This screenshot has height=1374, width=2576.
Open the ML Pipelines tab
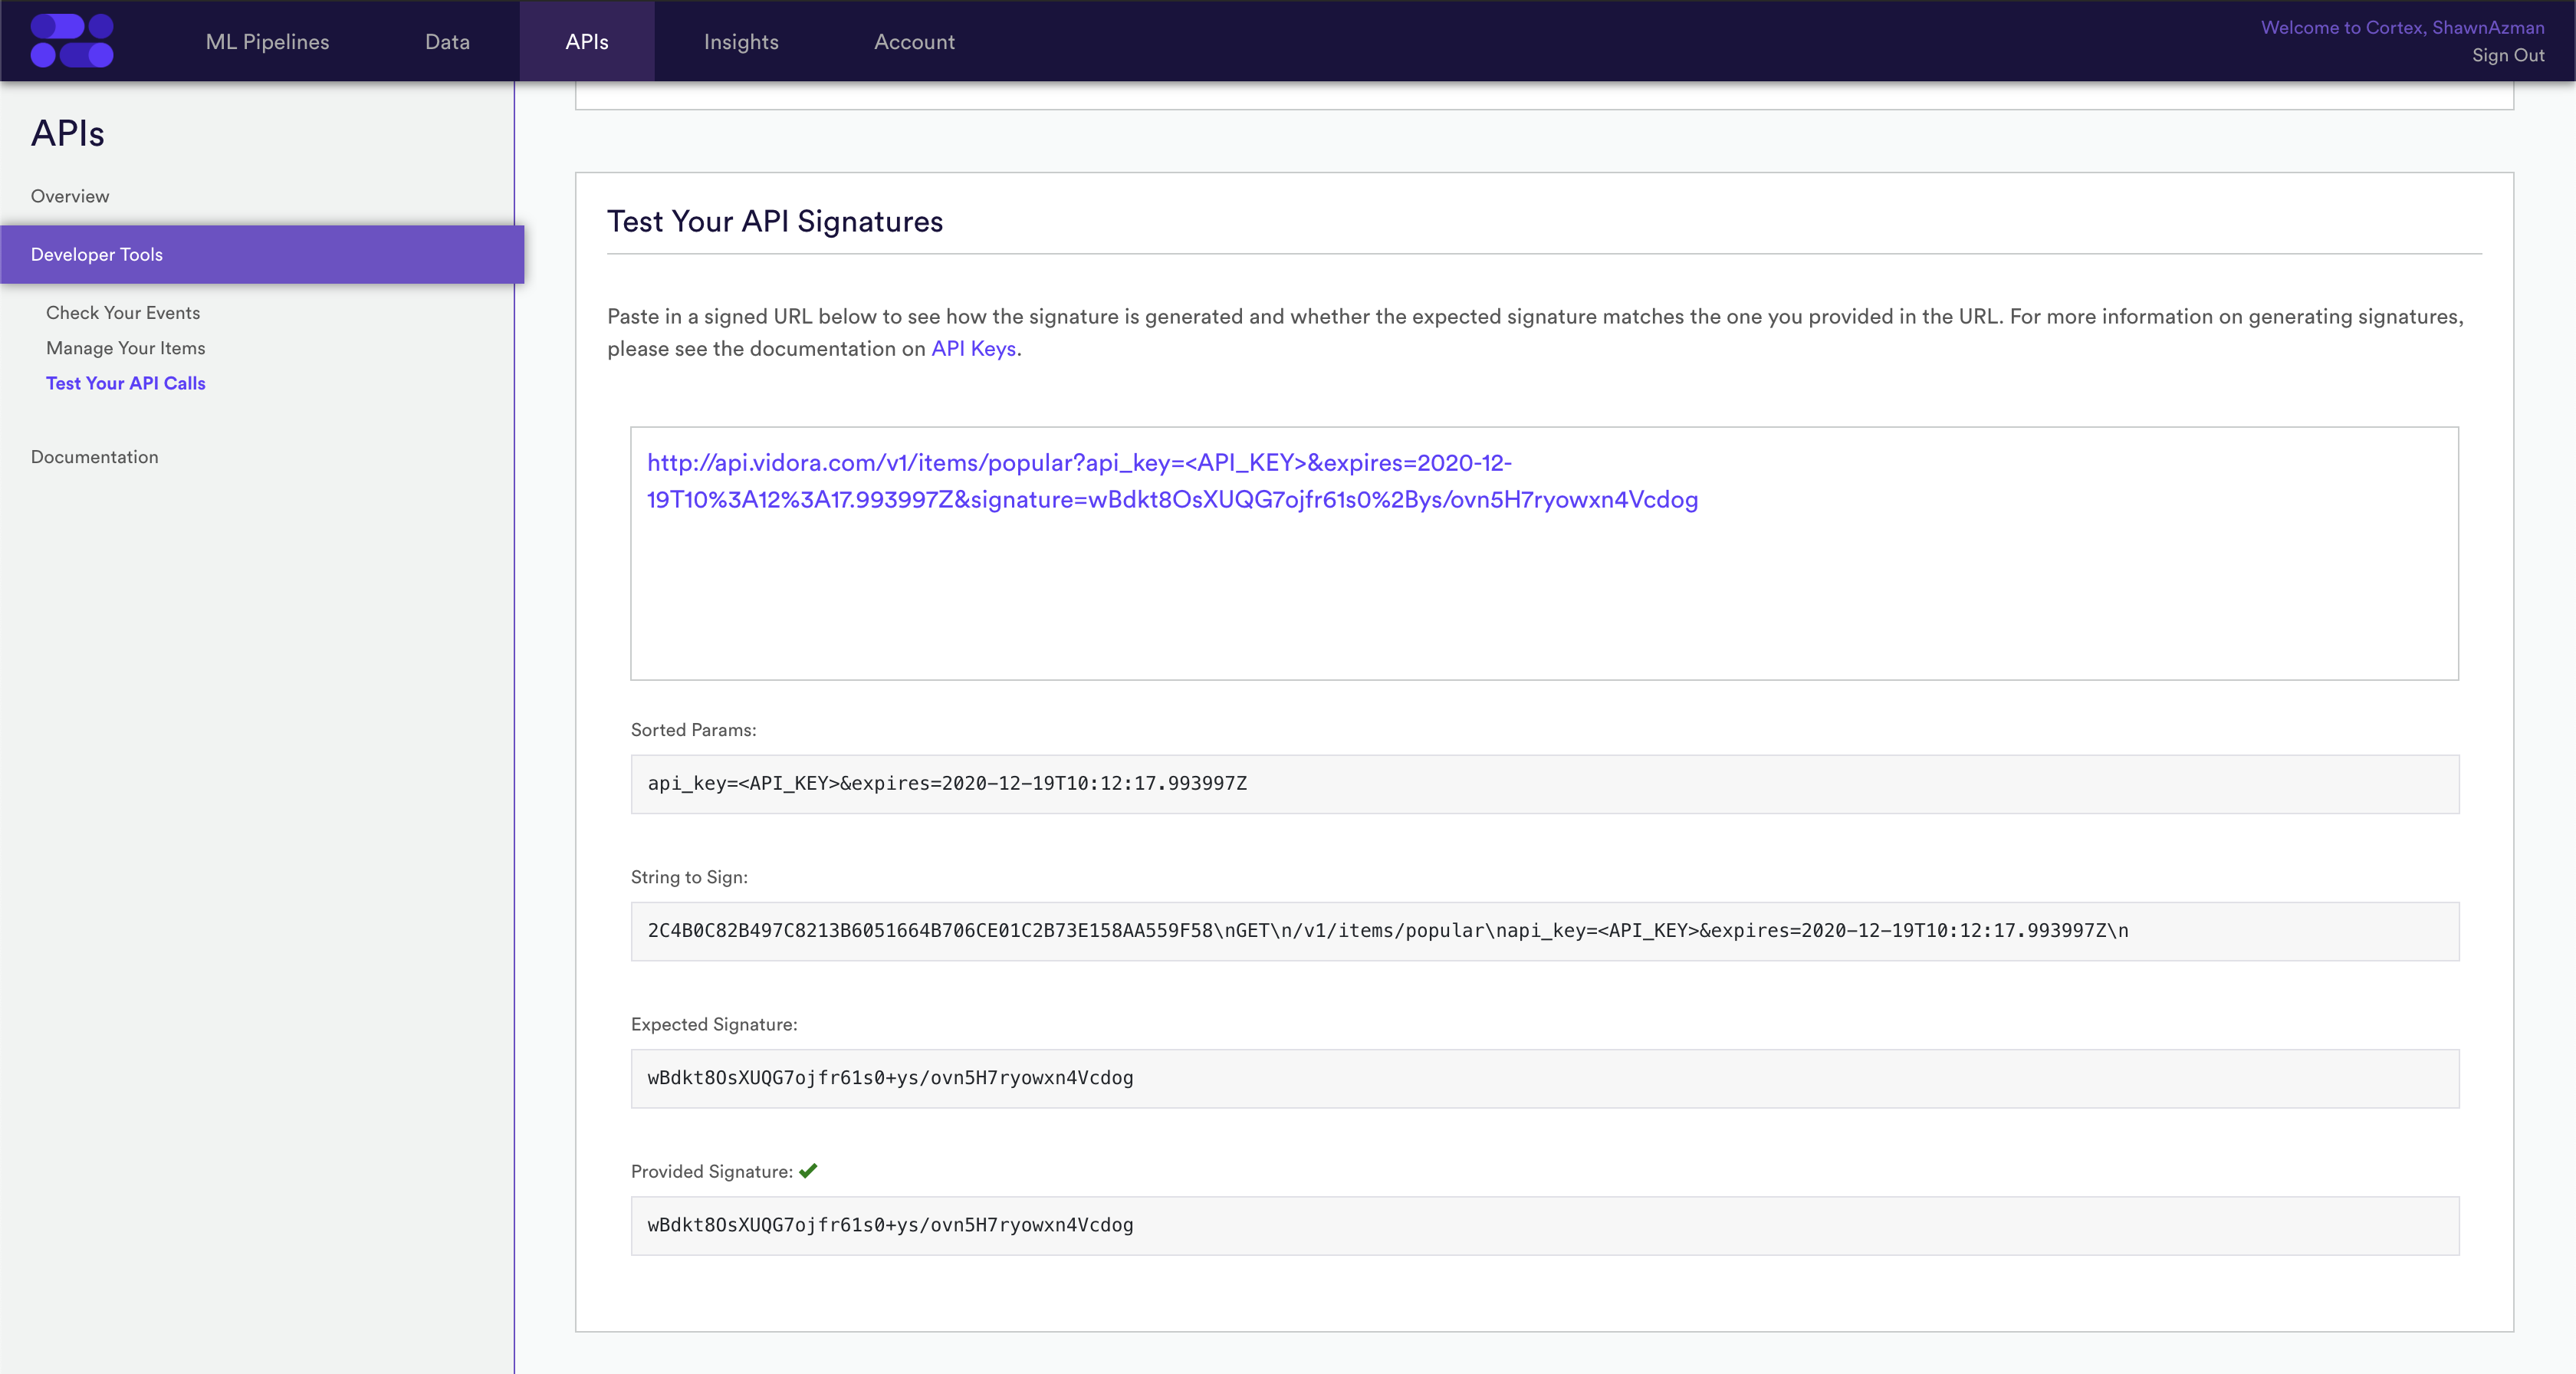[x=267, y=41]
